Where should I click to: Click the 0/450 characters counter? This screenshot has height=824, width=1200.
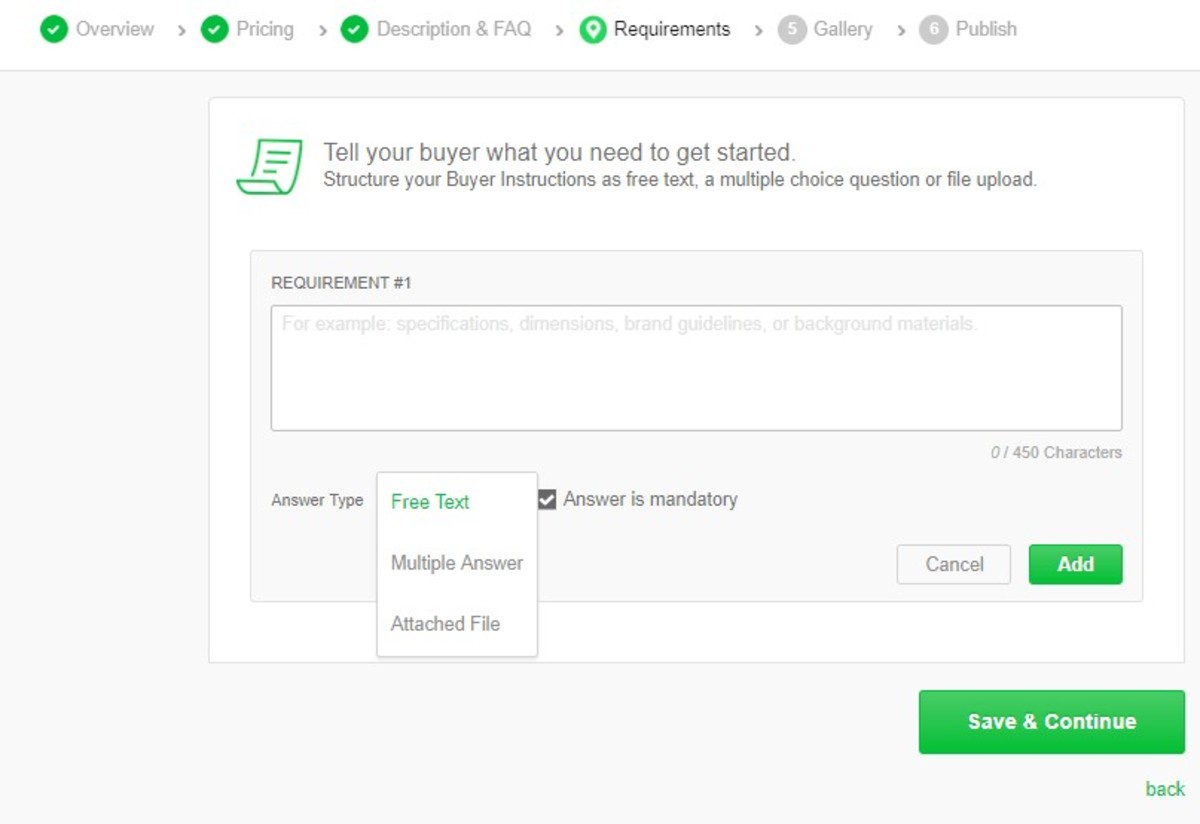(1057, 452)
